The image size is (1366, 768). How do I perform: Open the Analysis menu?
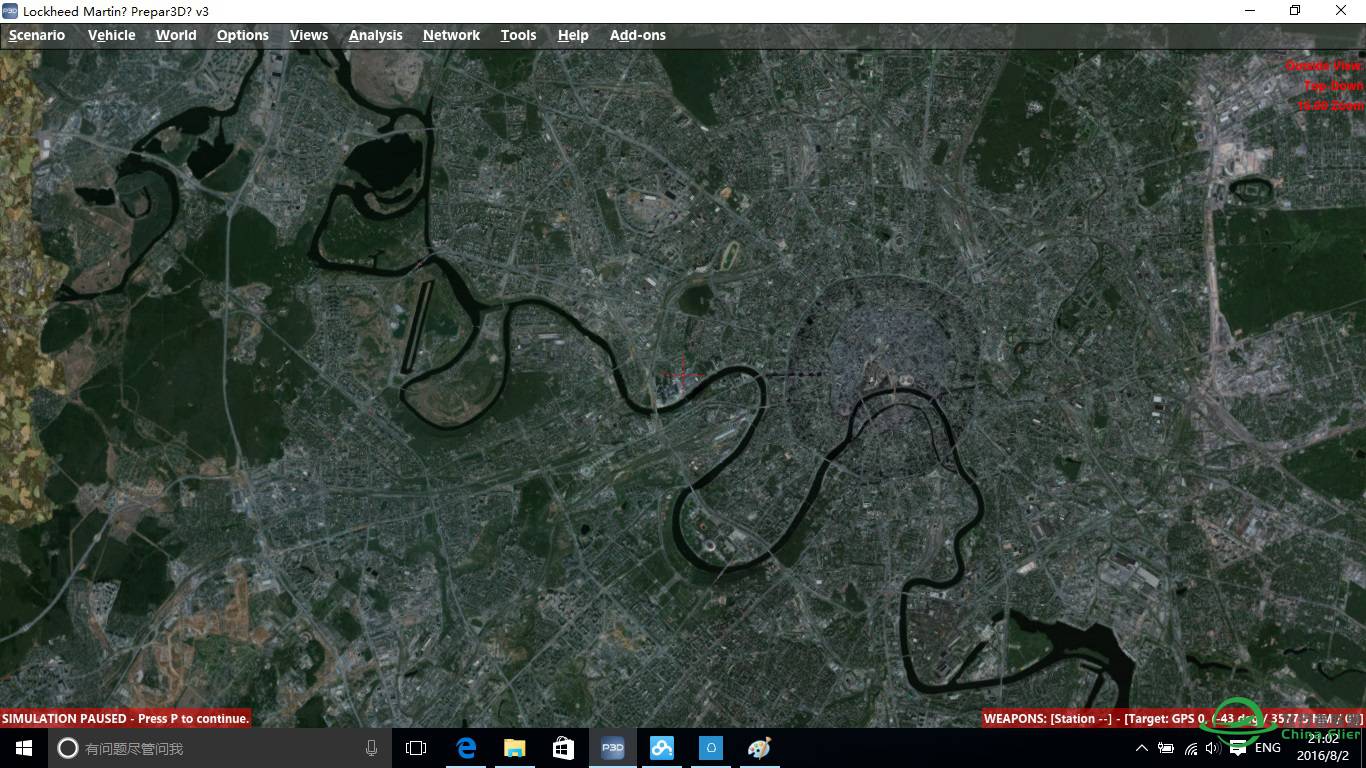[375, 35]
